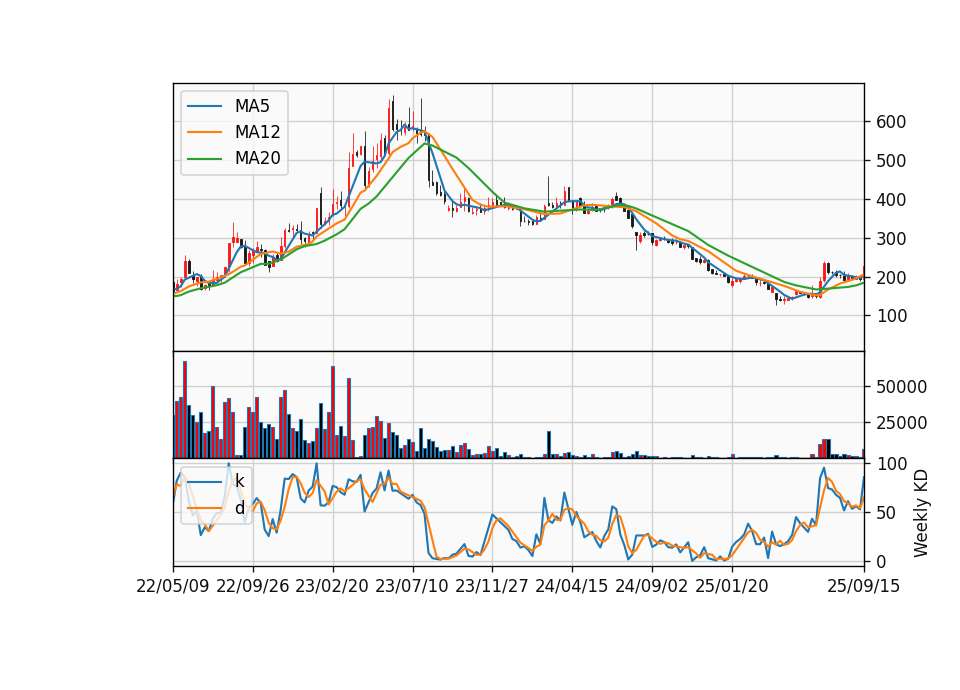Click the MA12 legend label
Screen dimensions: 960x690
(257, 132)
